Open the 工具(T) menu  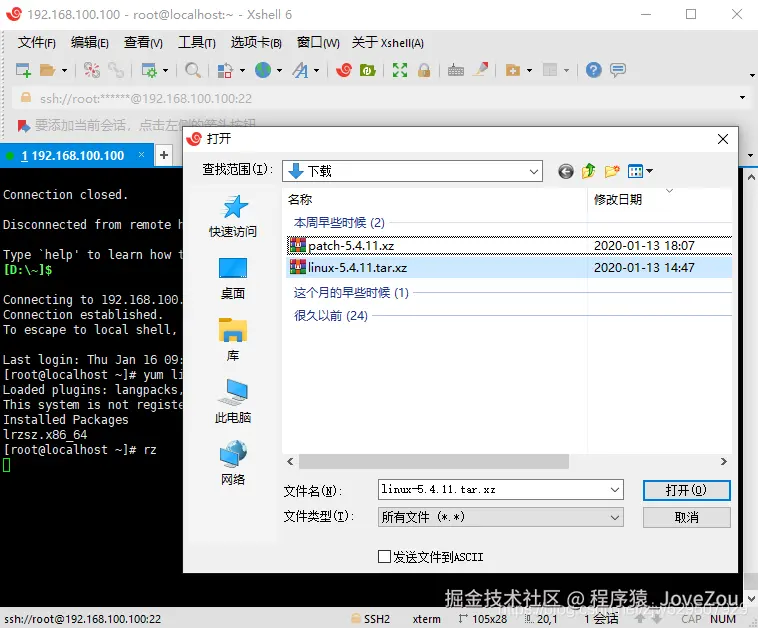pos(197,43)
